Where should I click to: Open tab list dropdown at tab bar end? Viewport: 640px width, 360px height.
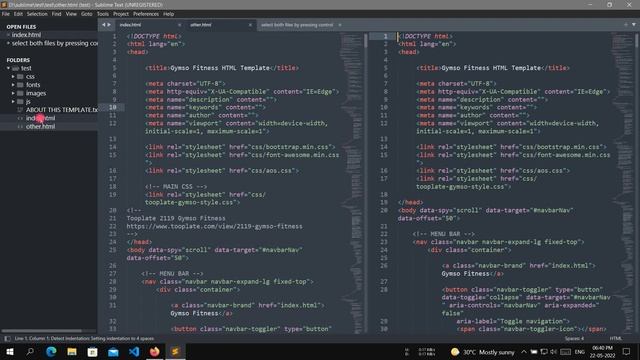[x=633, y=24]
